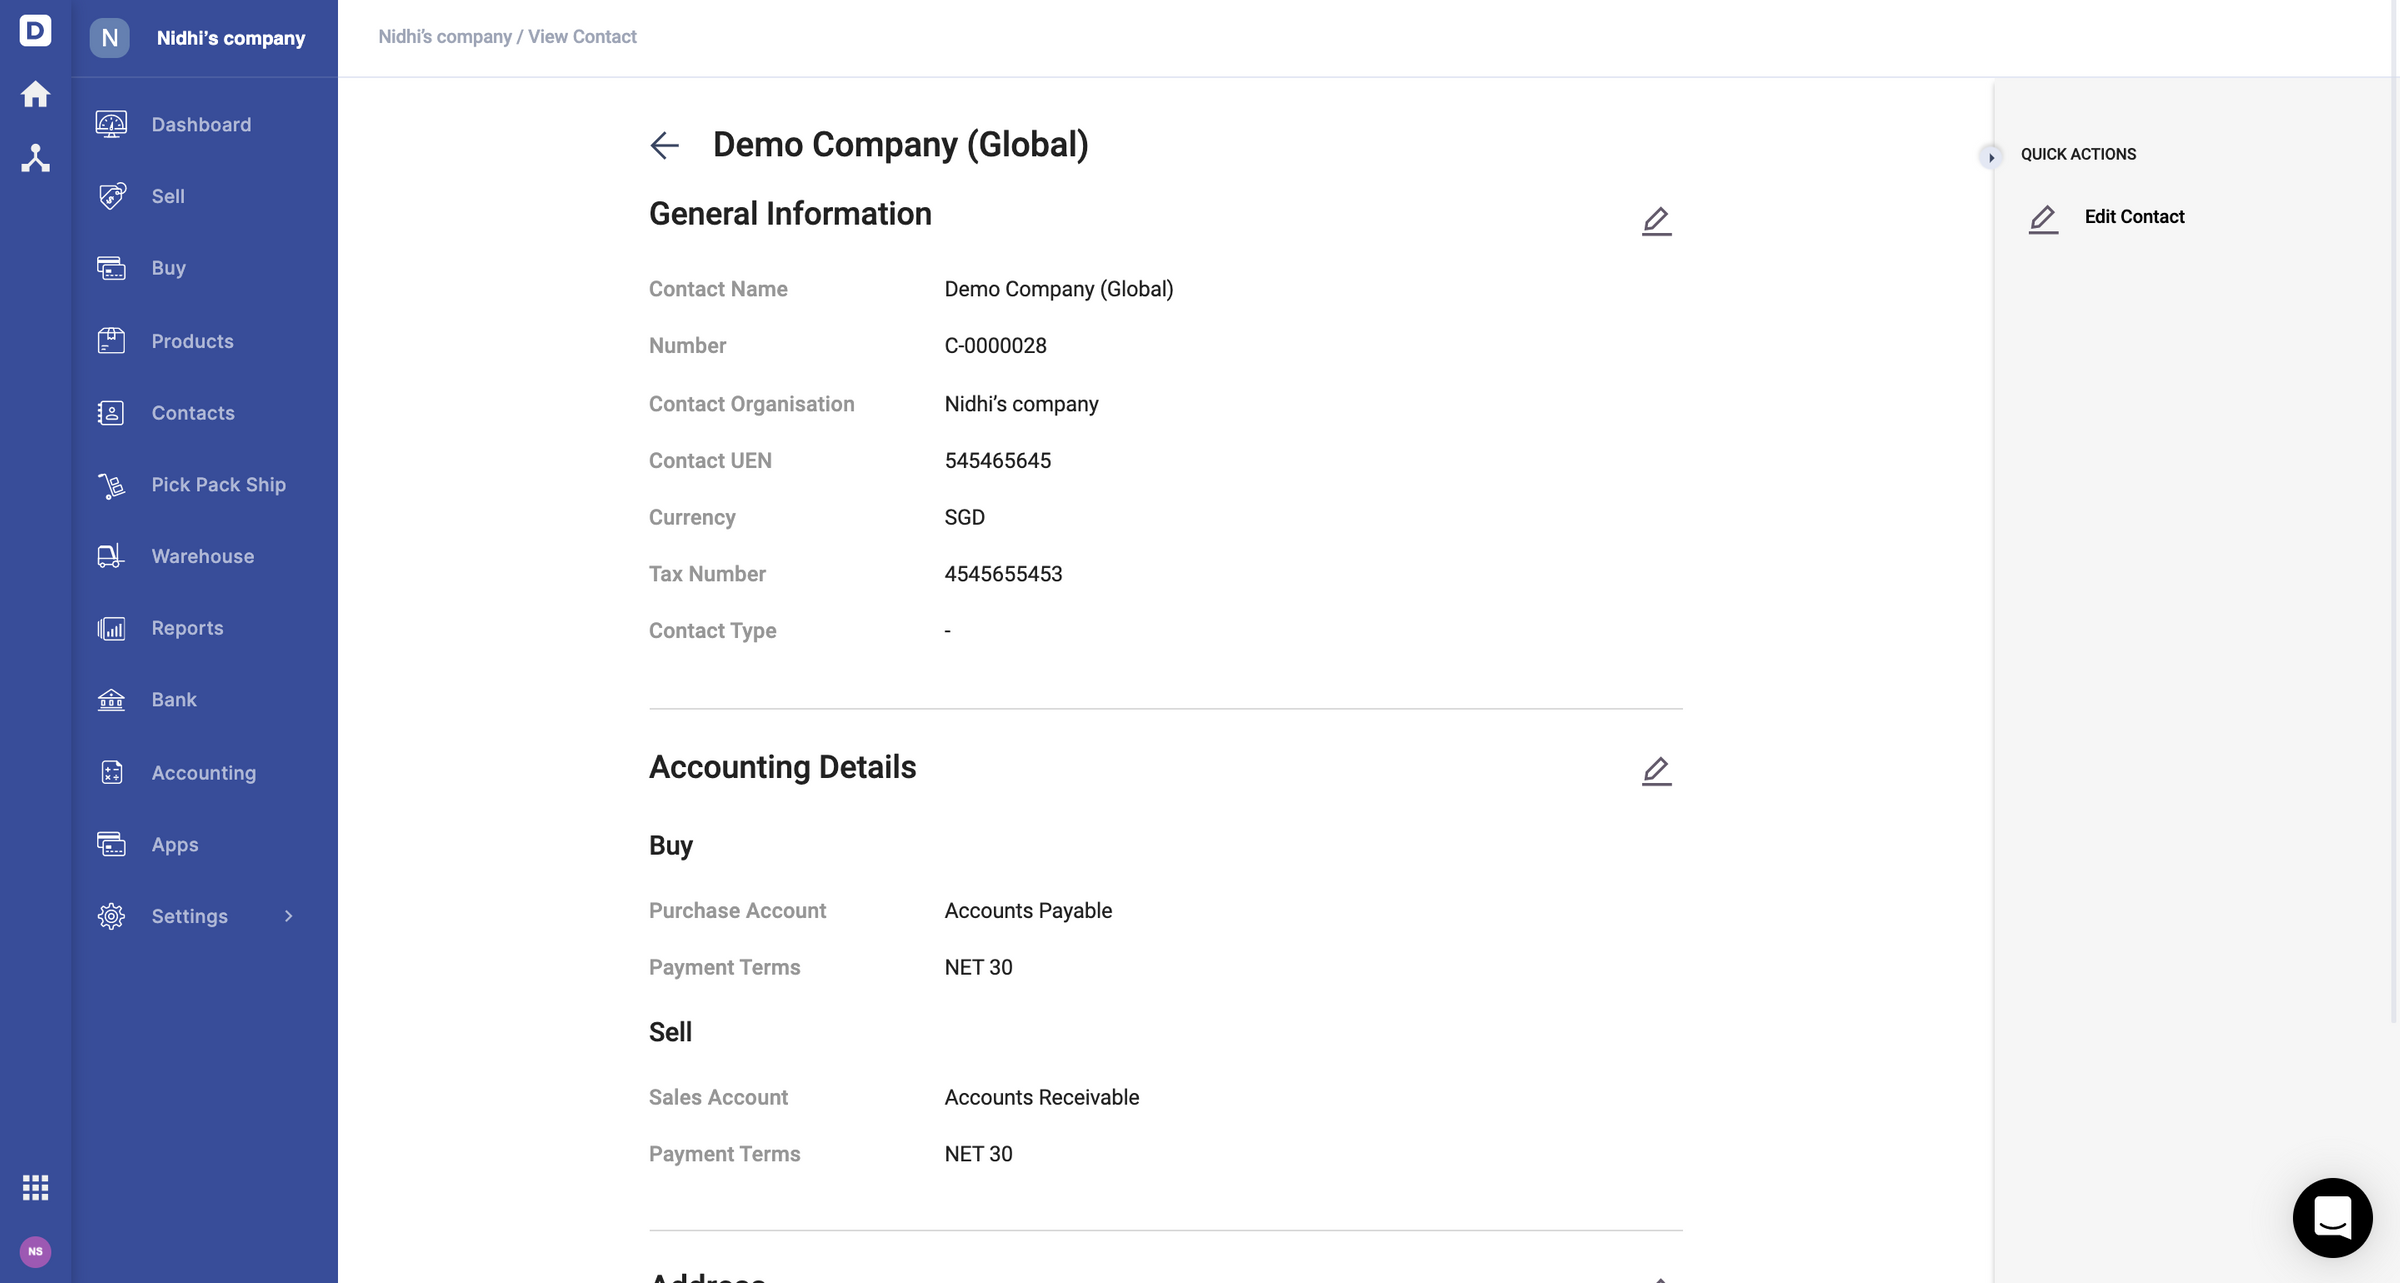Navigate to Products in the sidebar
Screen dimensions: 2400x1283
click(110, 340)
